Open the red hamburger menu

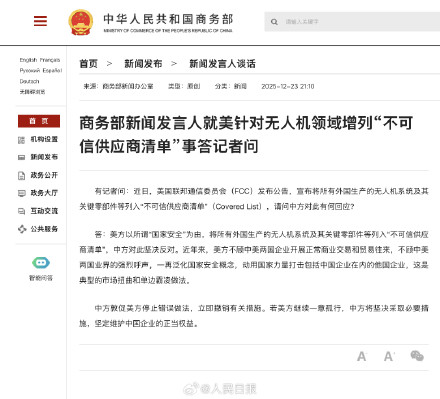click(x=40, y=21)
